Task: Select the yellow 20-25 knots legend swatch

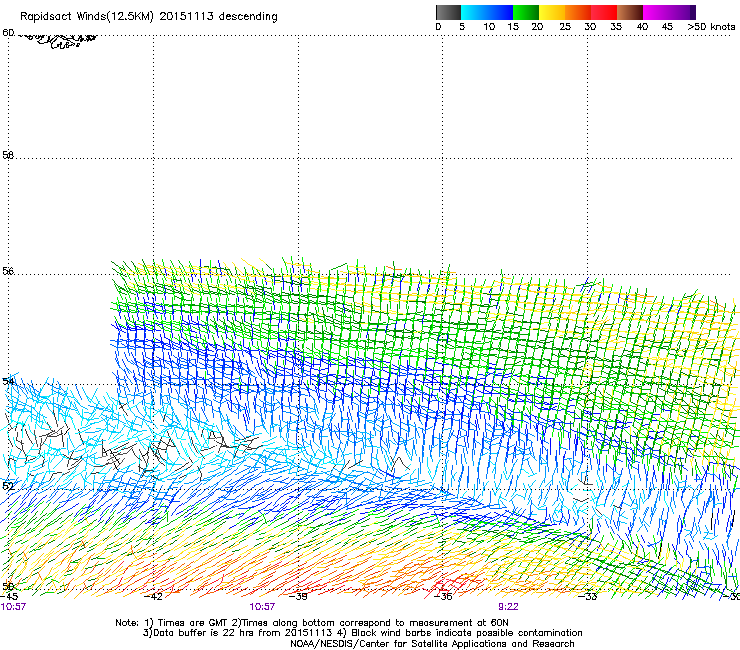Action: (552, 12)
